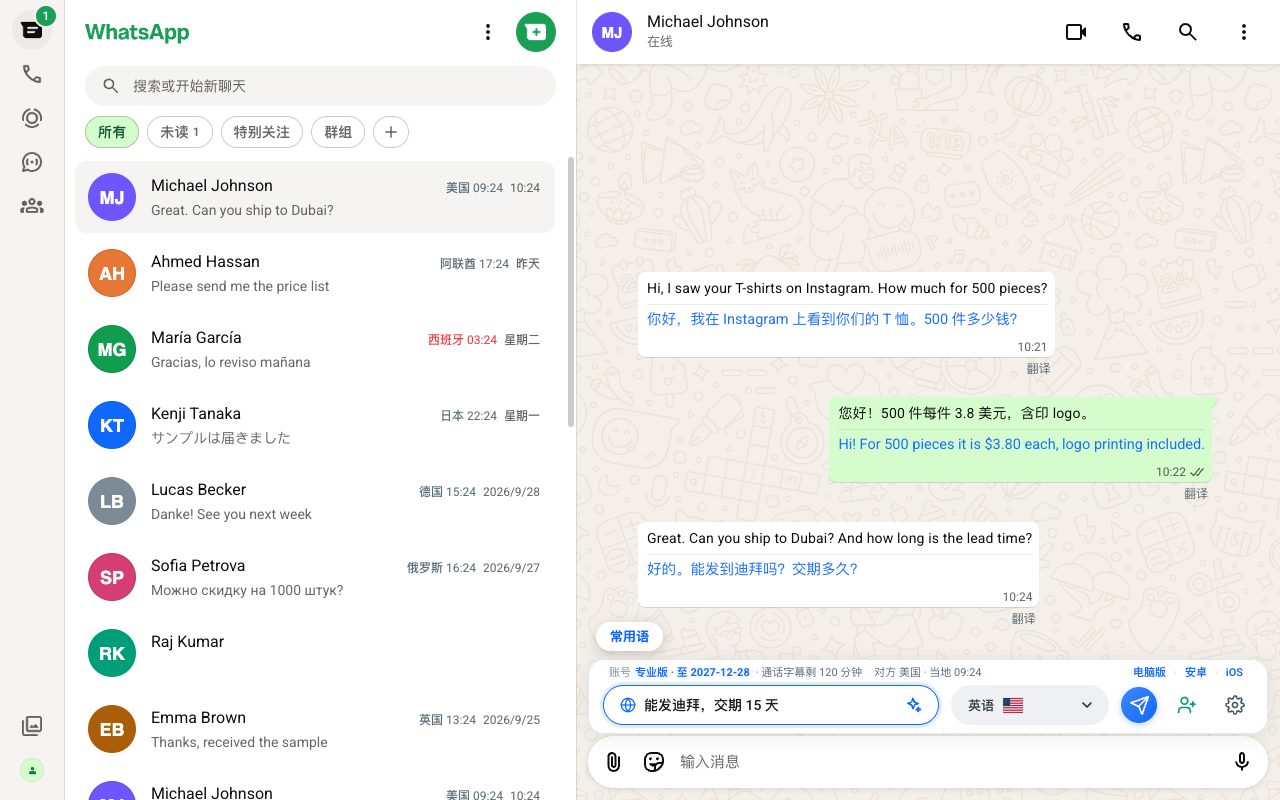Select the 群组 filter tab
The height and width of the screenshot is (800, 1280).
point(338,132)
